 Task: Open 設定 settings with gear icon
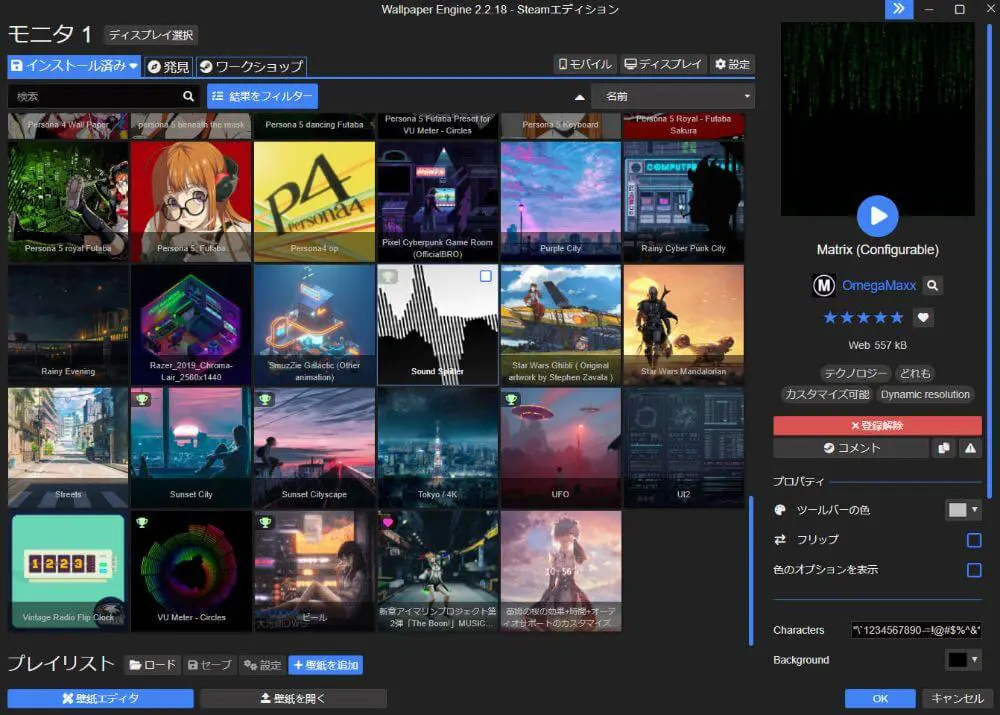point(732,64)
